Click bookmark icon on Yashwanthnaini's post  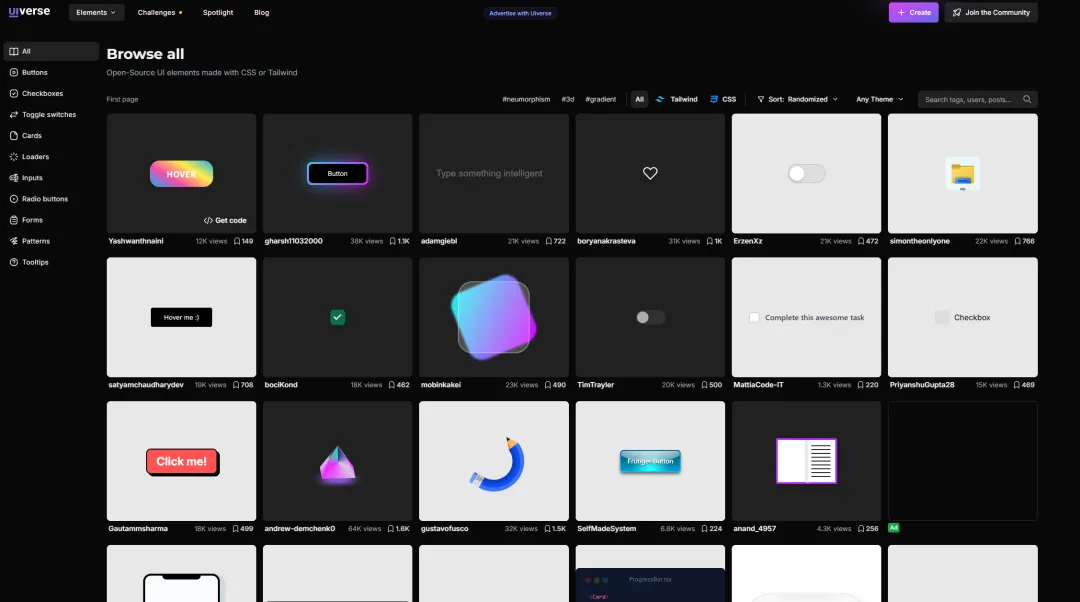(237, 241)
